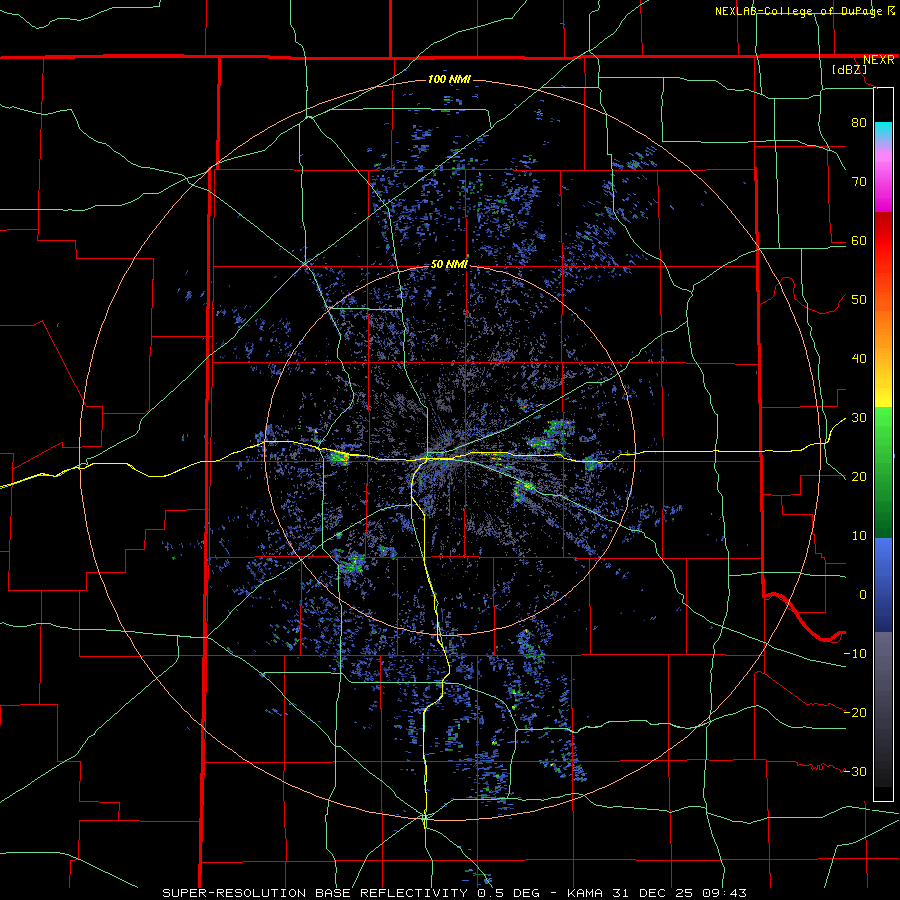
Task: Select the 50 dBZ scale label
Action: (x=859, y=300)
